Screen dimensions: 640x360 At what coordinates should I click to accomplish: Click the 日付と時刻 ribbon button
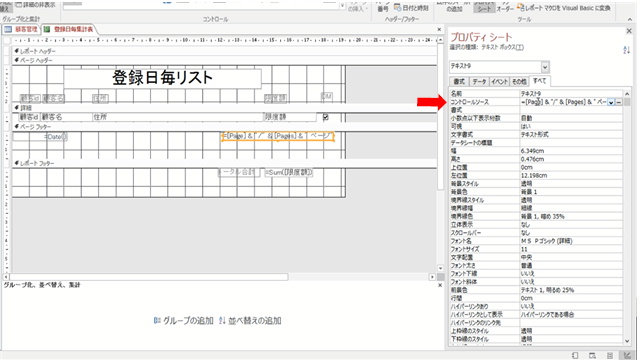coord(411,8)
